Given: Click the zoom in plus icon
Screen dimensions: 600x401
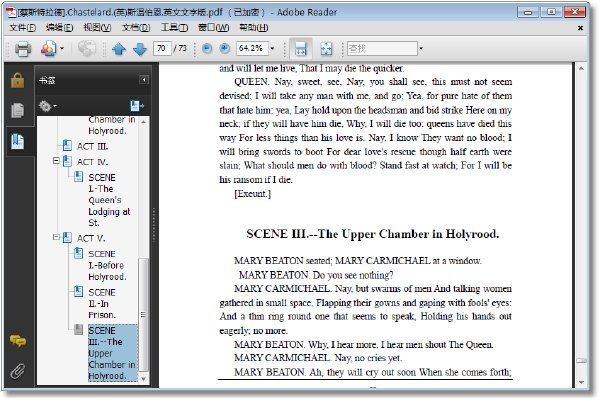Looking at the screenshot, I should point(225,49).
